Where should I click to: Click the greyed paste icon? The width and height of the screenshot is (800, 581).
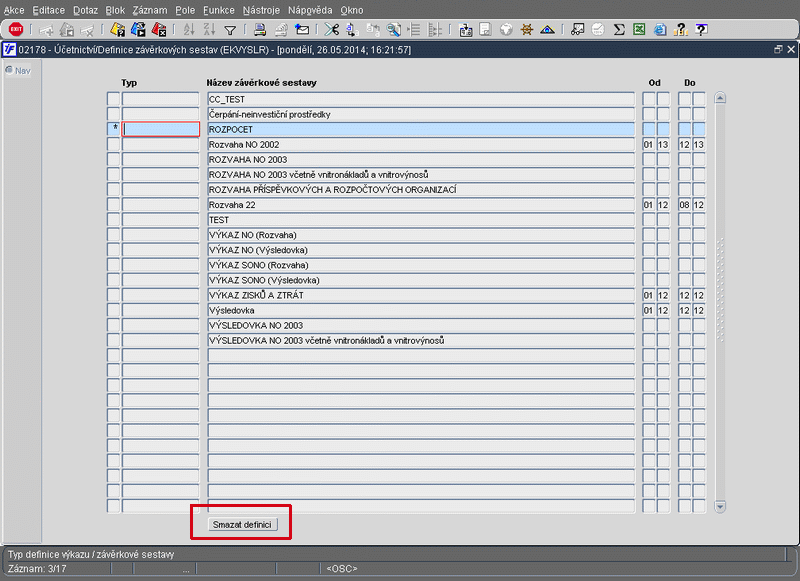(373, 30)
